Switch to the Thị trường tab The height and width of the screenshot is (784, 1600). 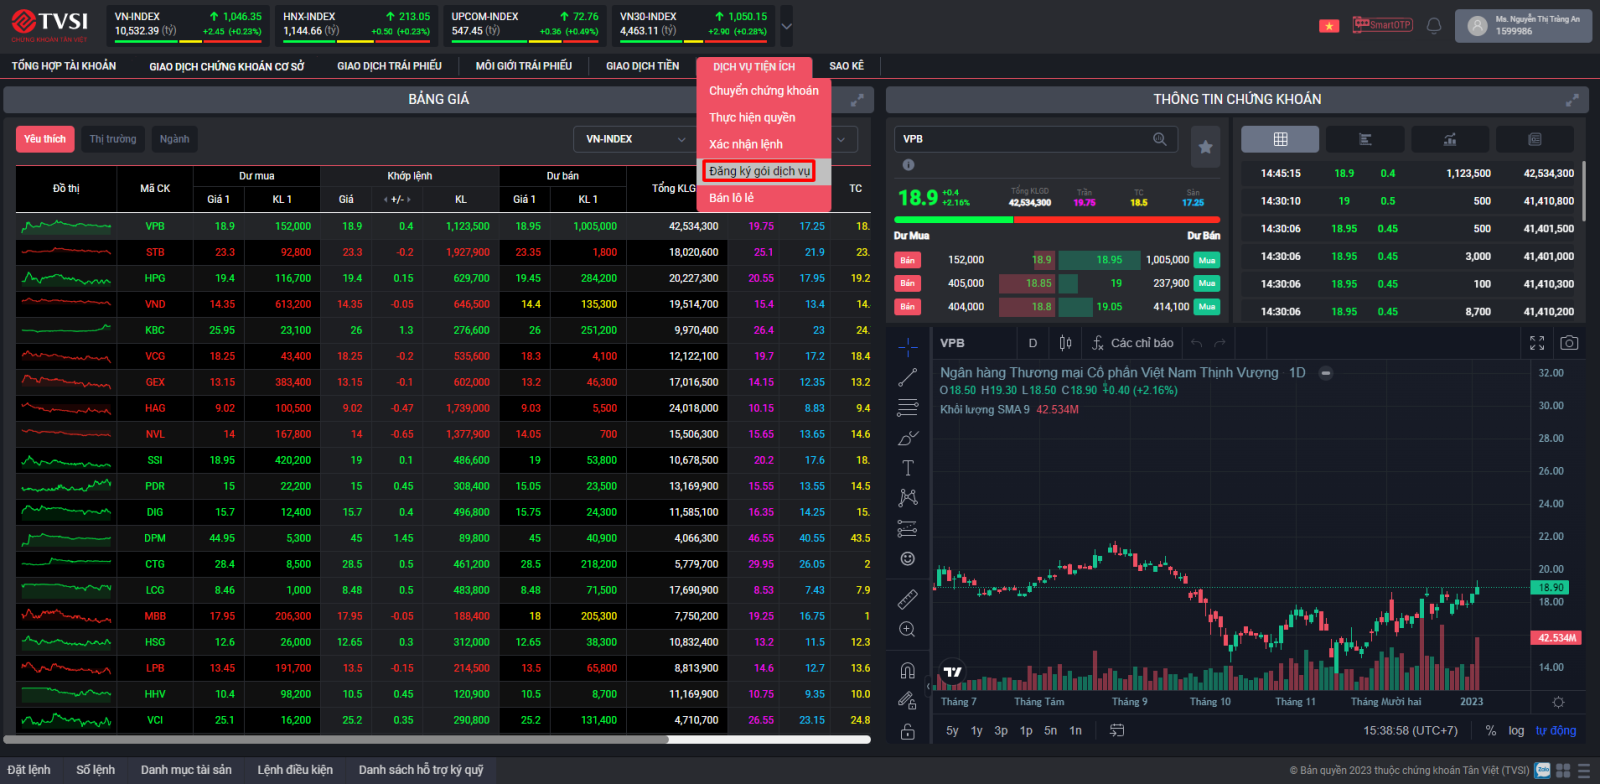113,139
